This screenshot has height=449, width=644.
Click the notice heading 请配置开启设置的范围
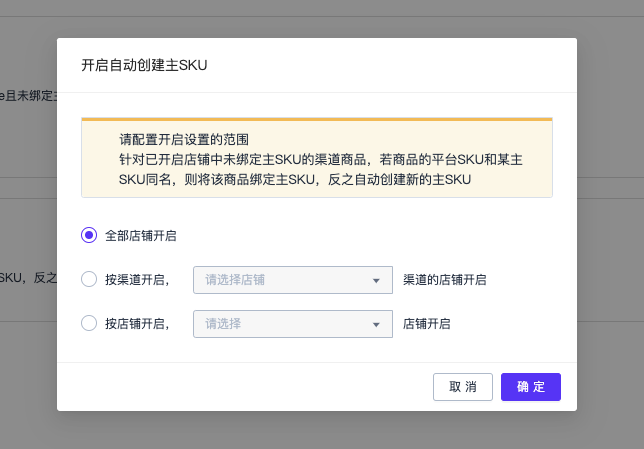(x=184, y=140)
